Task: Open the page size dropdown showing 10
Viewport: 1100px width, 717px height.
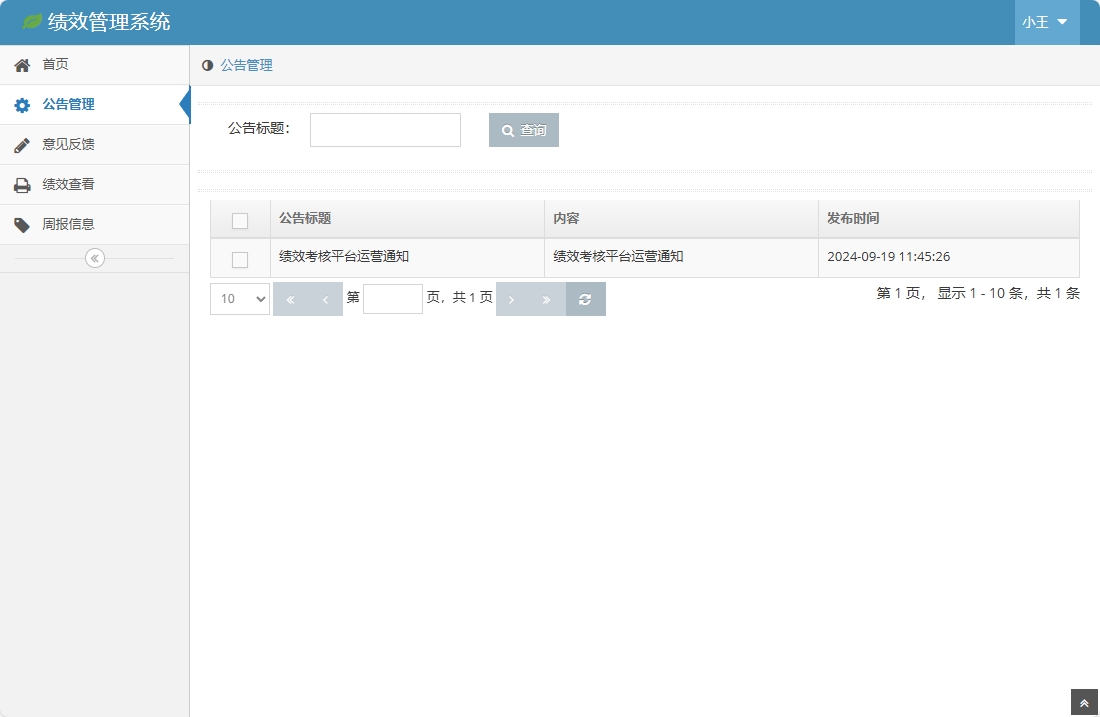Action: pyautogui.click(x=239, y=298)
